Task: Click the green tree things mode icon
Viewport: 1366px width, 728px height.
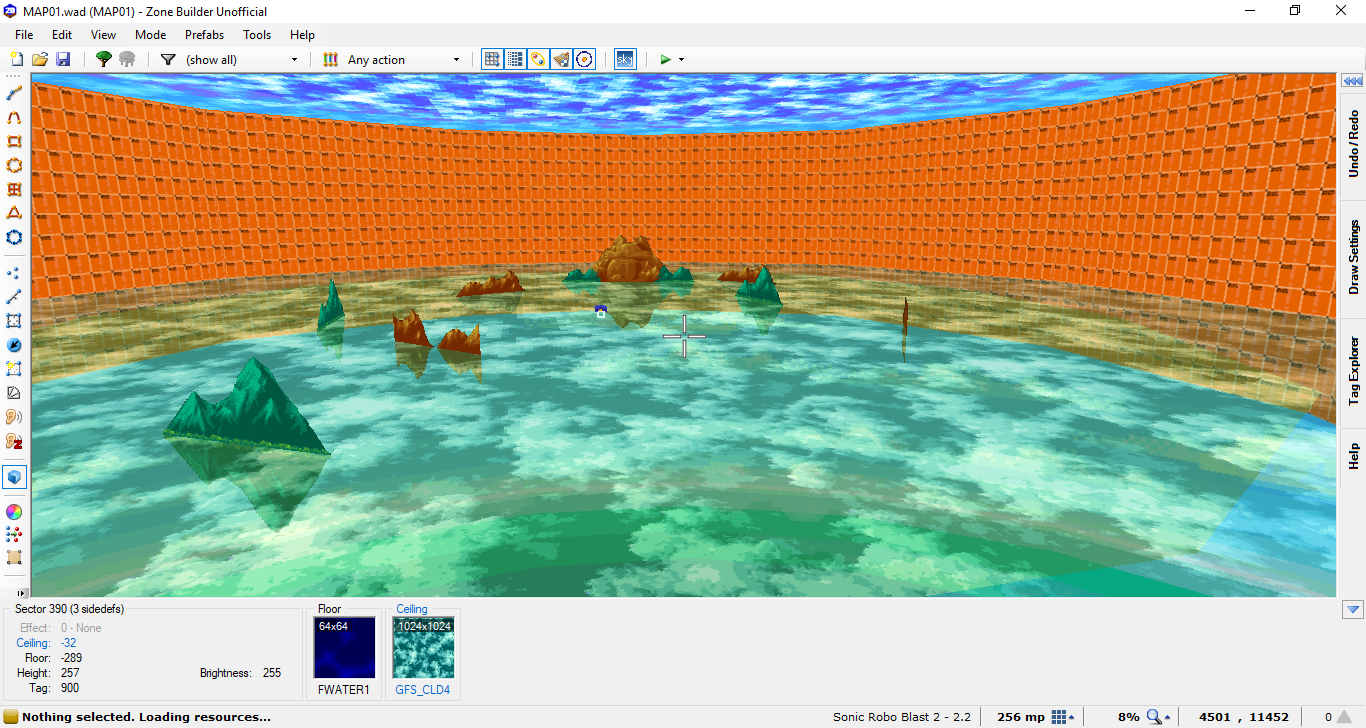Action: pyautogui.click(x=103, y=60)
